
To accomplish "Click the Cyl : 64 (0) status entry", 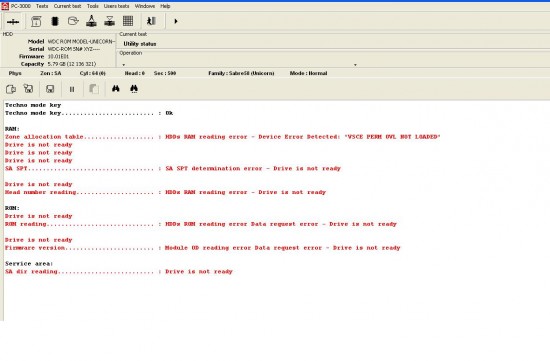I will tap(93, 73).
